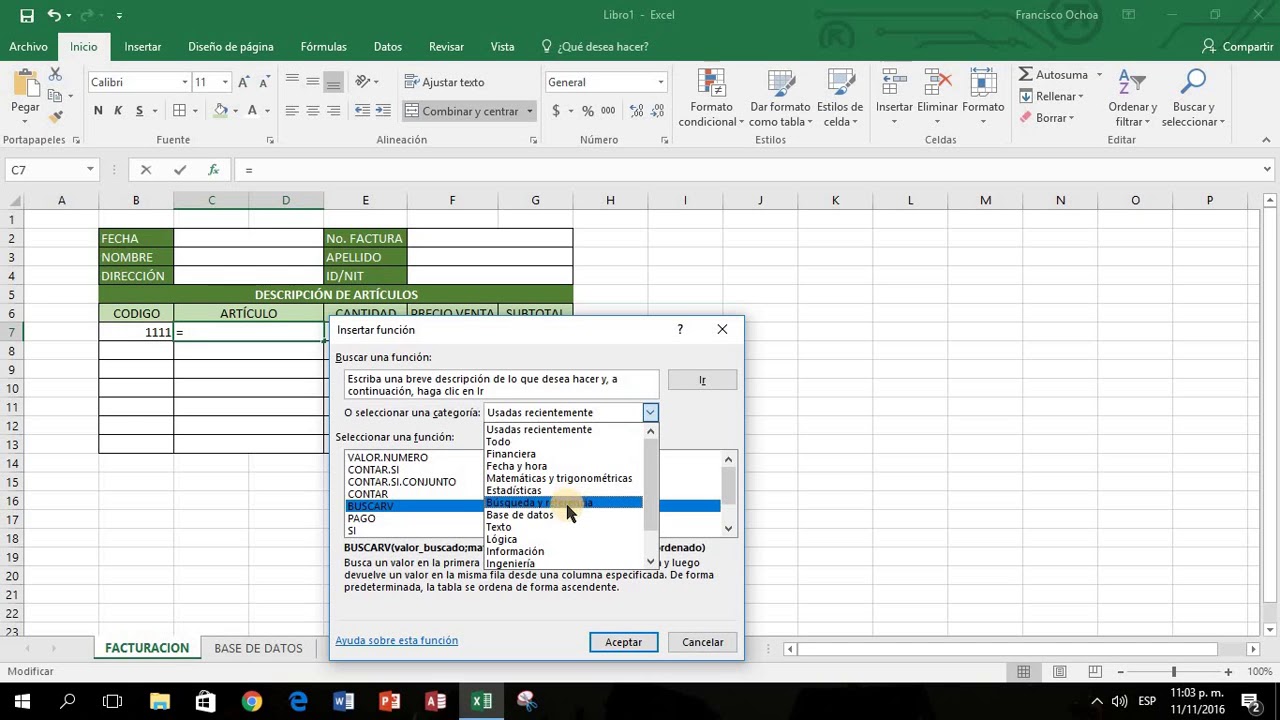Open Dar formato como tabla
The image size is (1280, 720).
[780, 99]
